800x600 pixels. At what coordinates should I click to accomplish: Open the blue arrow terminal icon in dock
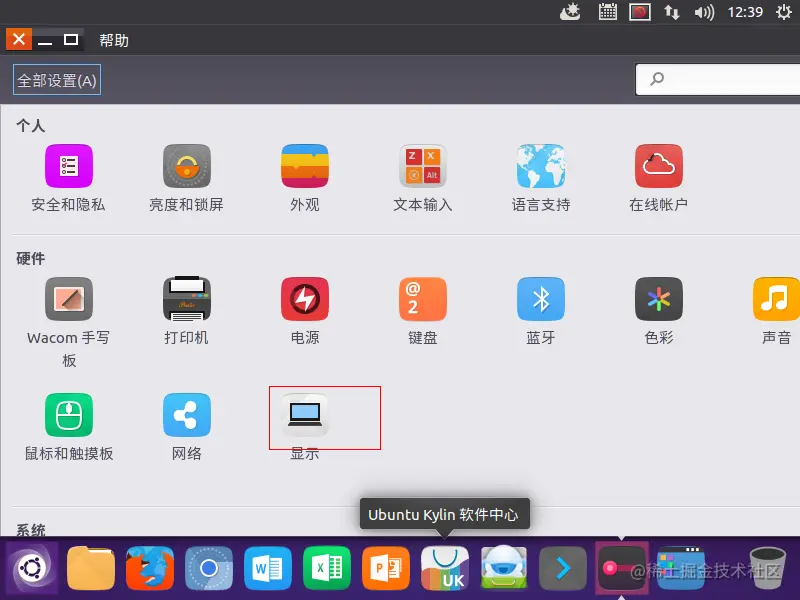click(563, 568)
